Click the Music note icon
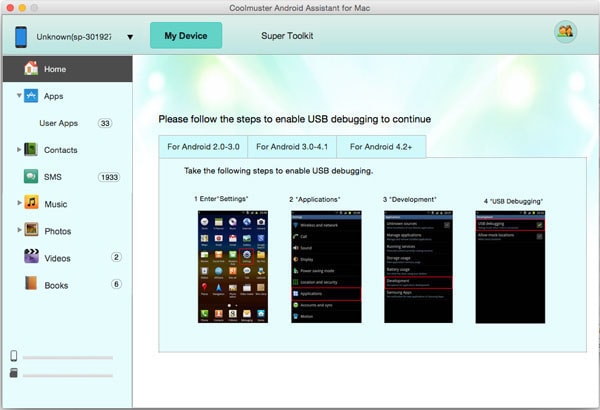 pos(31,202)
